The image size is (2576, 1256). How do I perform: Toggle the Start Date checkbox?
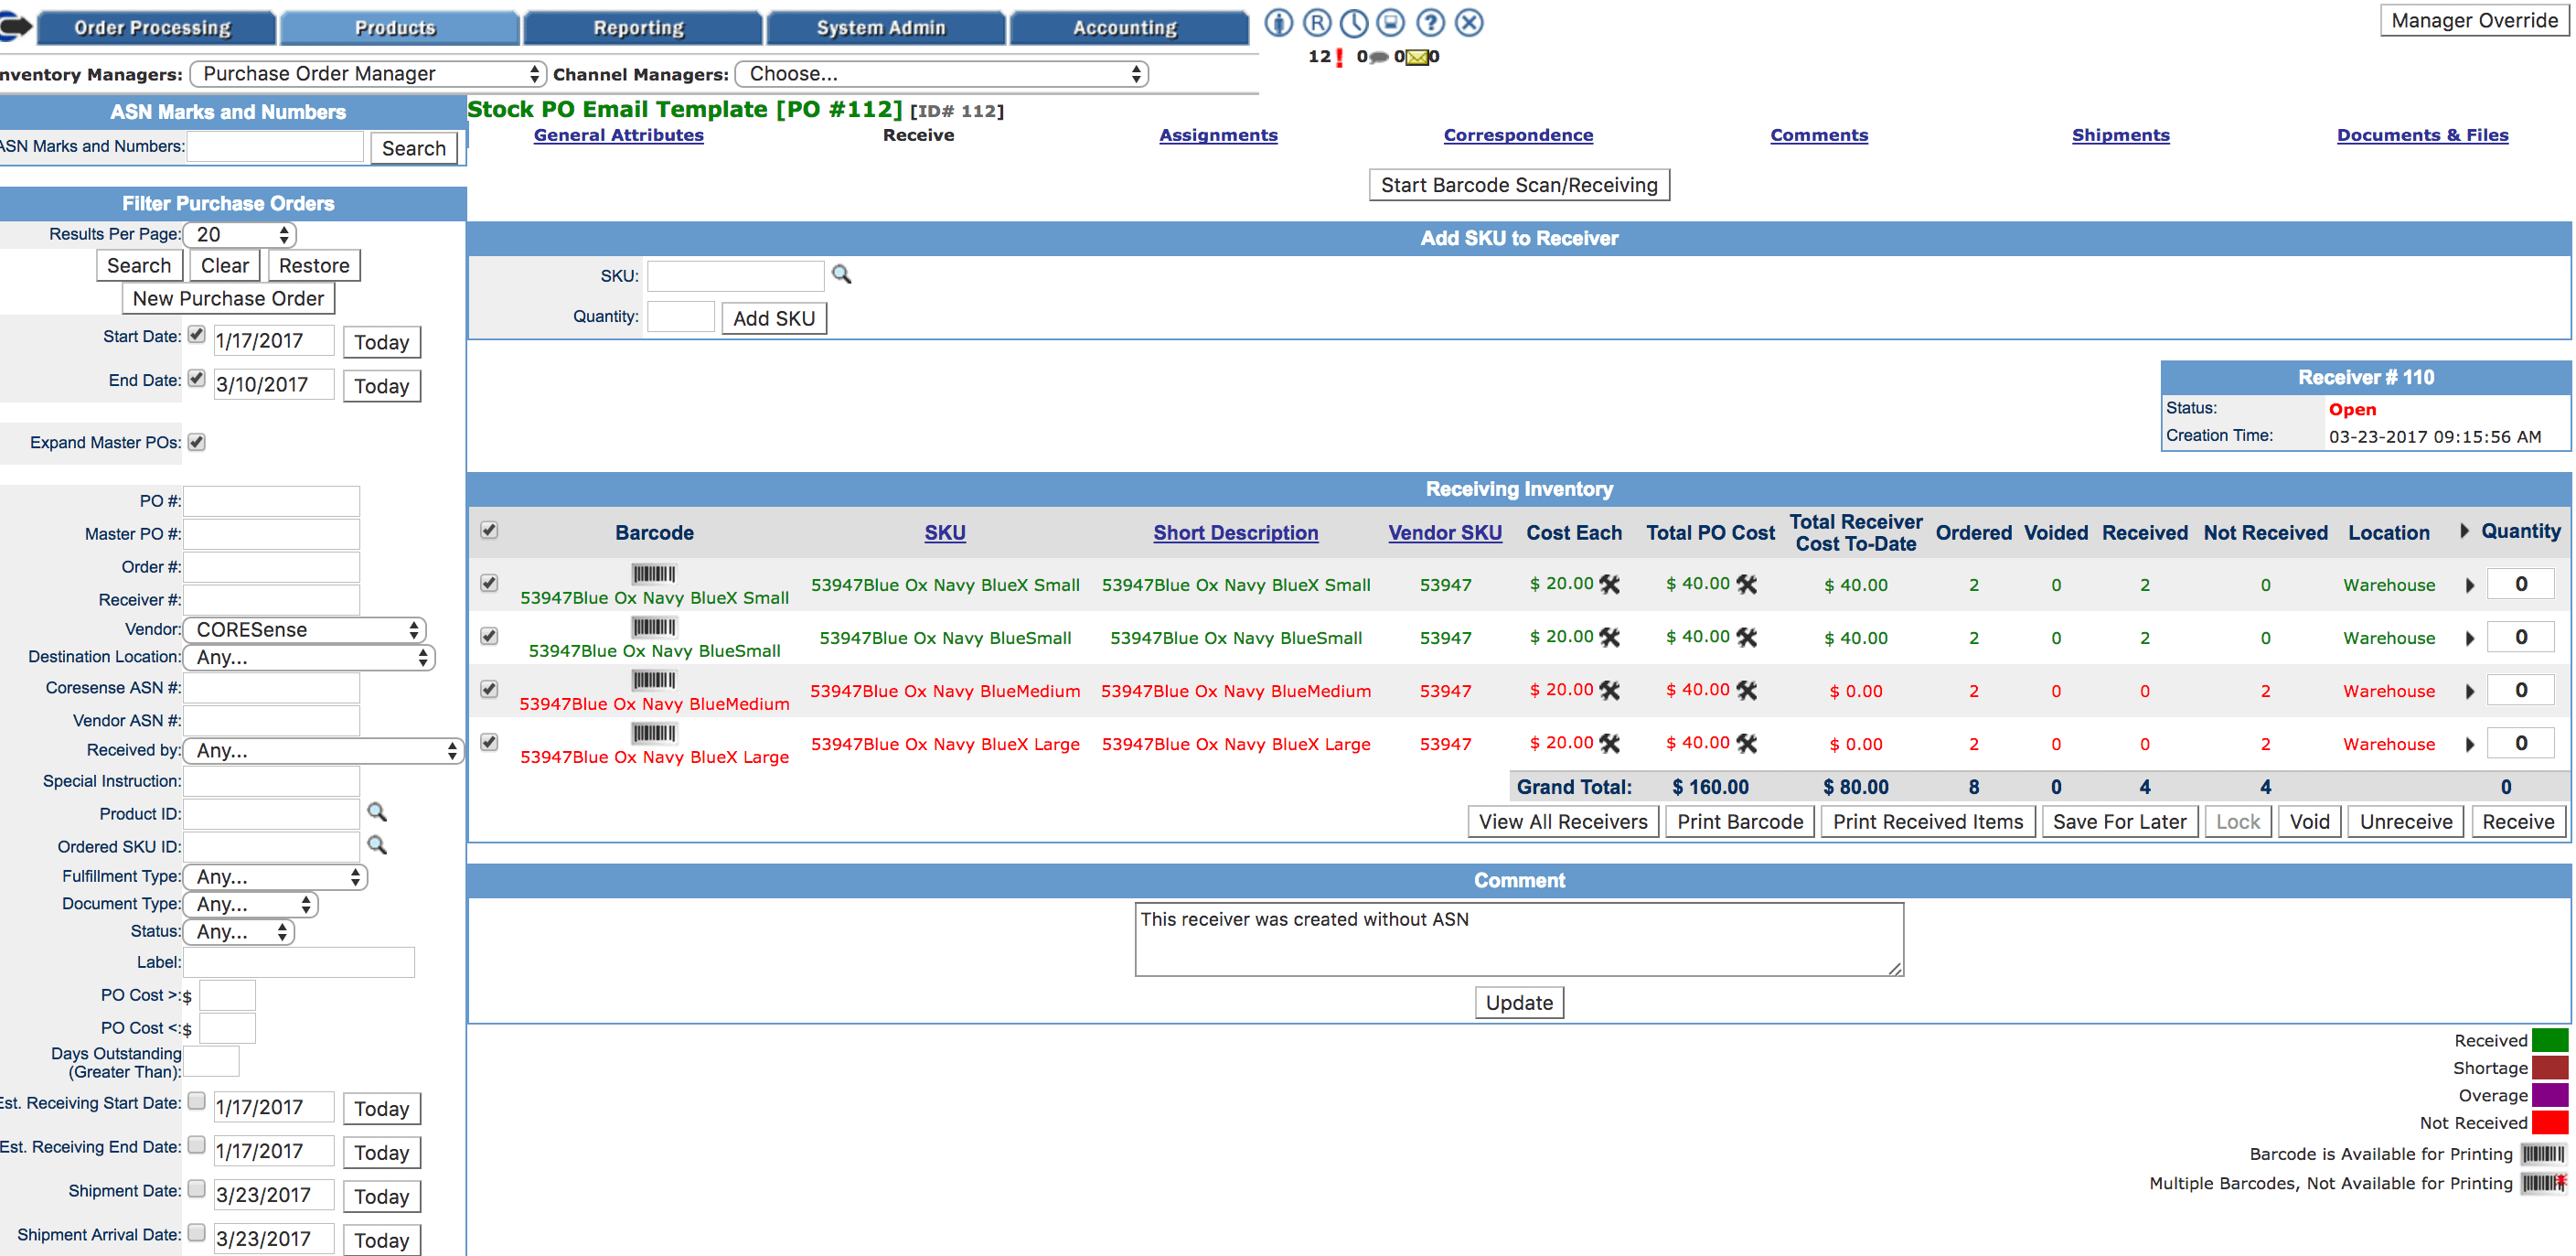click(x=197, y=334)
